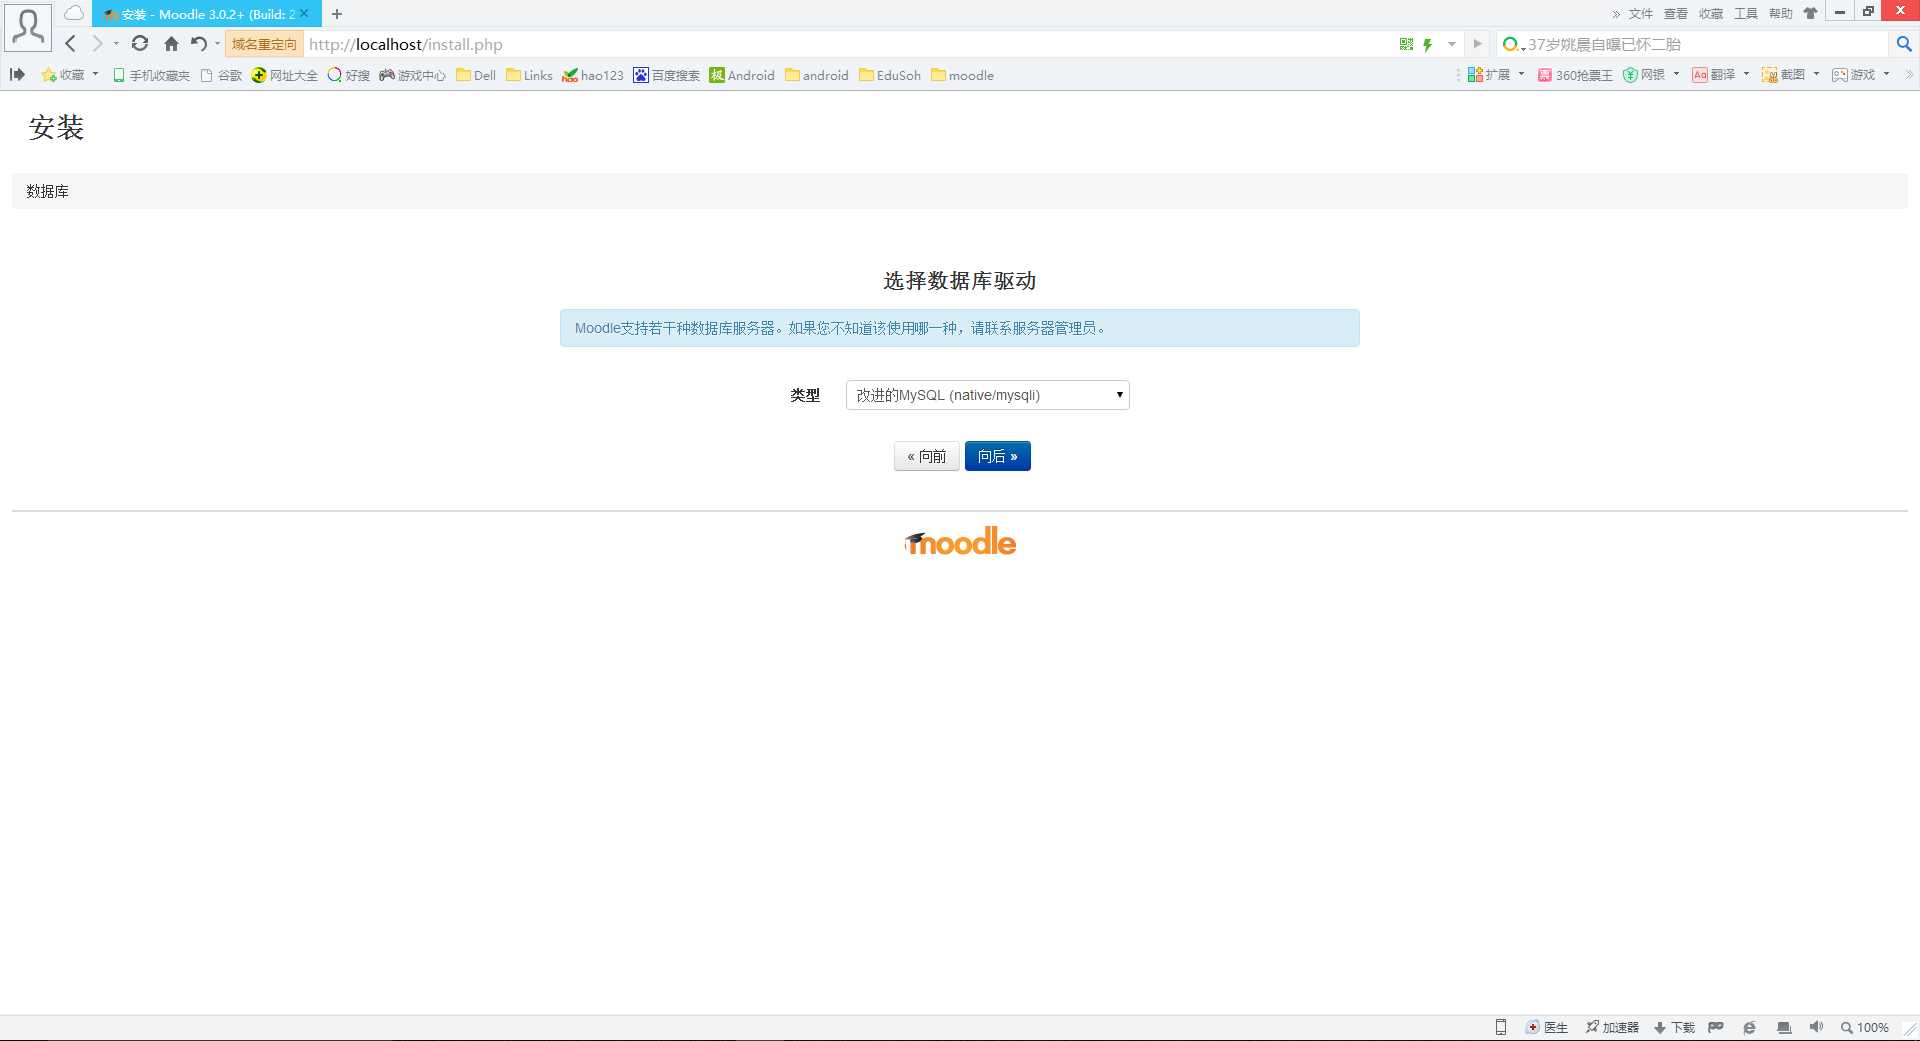Open the 收藏 menu in title bar
This screenshot has width=1920, height=1041.
coord(1711,14)
